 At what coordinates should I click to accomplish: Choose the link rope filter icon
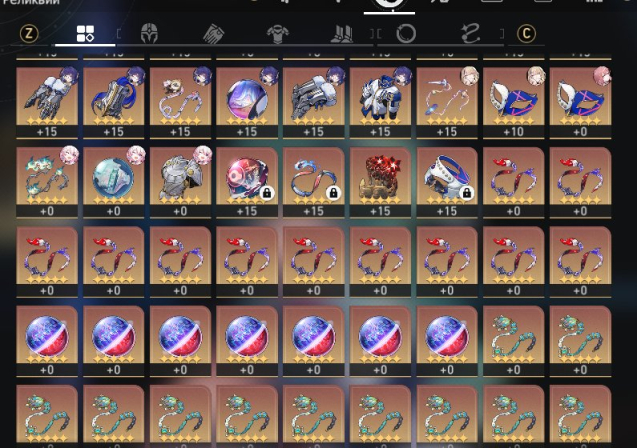pos(471,33)
